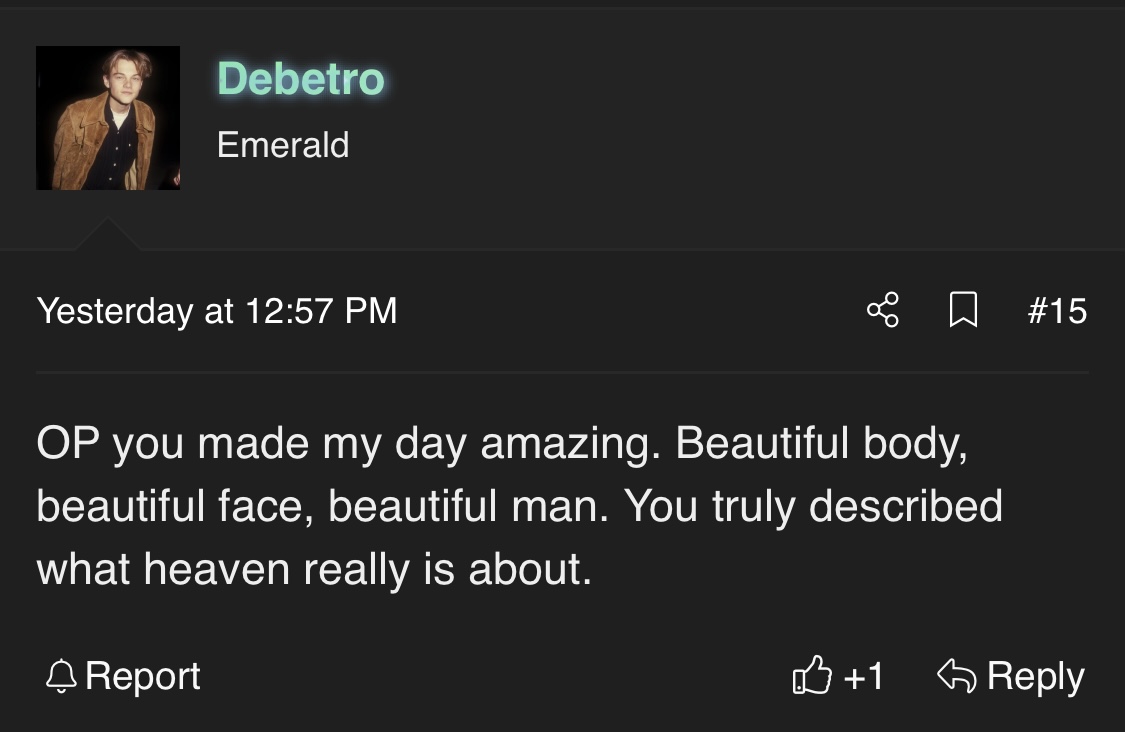Report this post using the Report text
1125x732 pixels.
point(142,677)
